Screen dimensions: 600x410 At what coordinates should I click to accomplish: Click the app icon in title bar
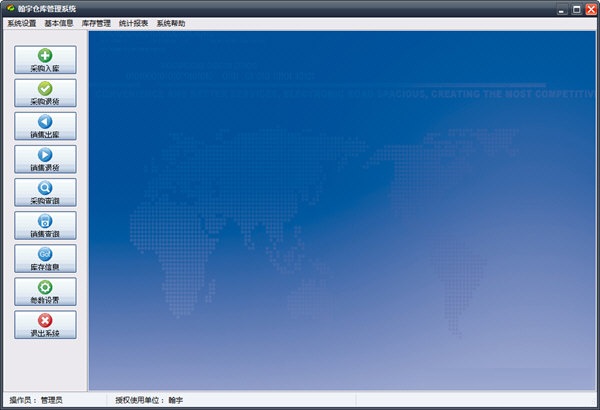[9, 8]
